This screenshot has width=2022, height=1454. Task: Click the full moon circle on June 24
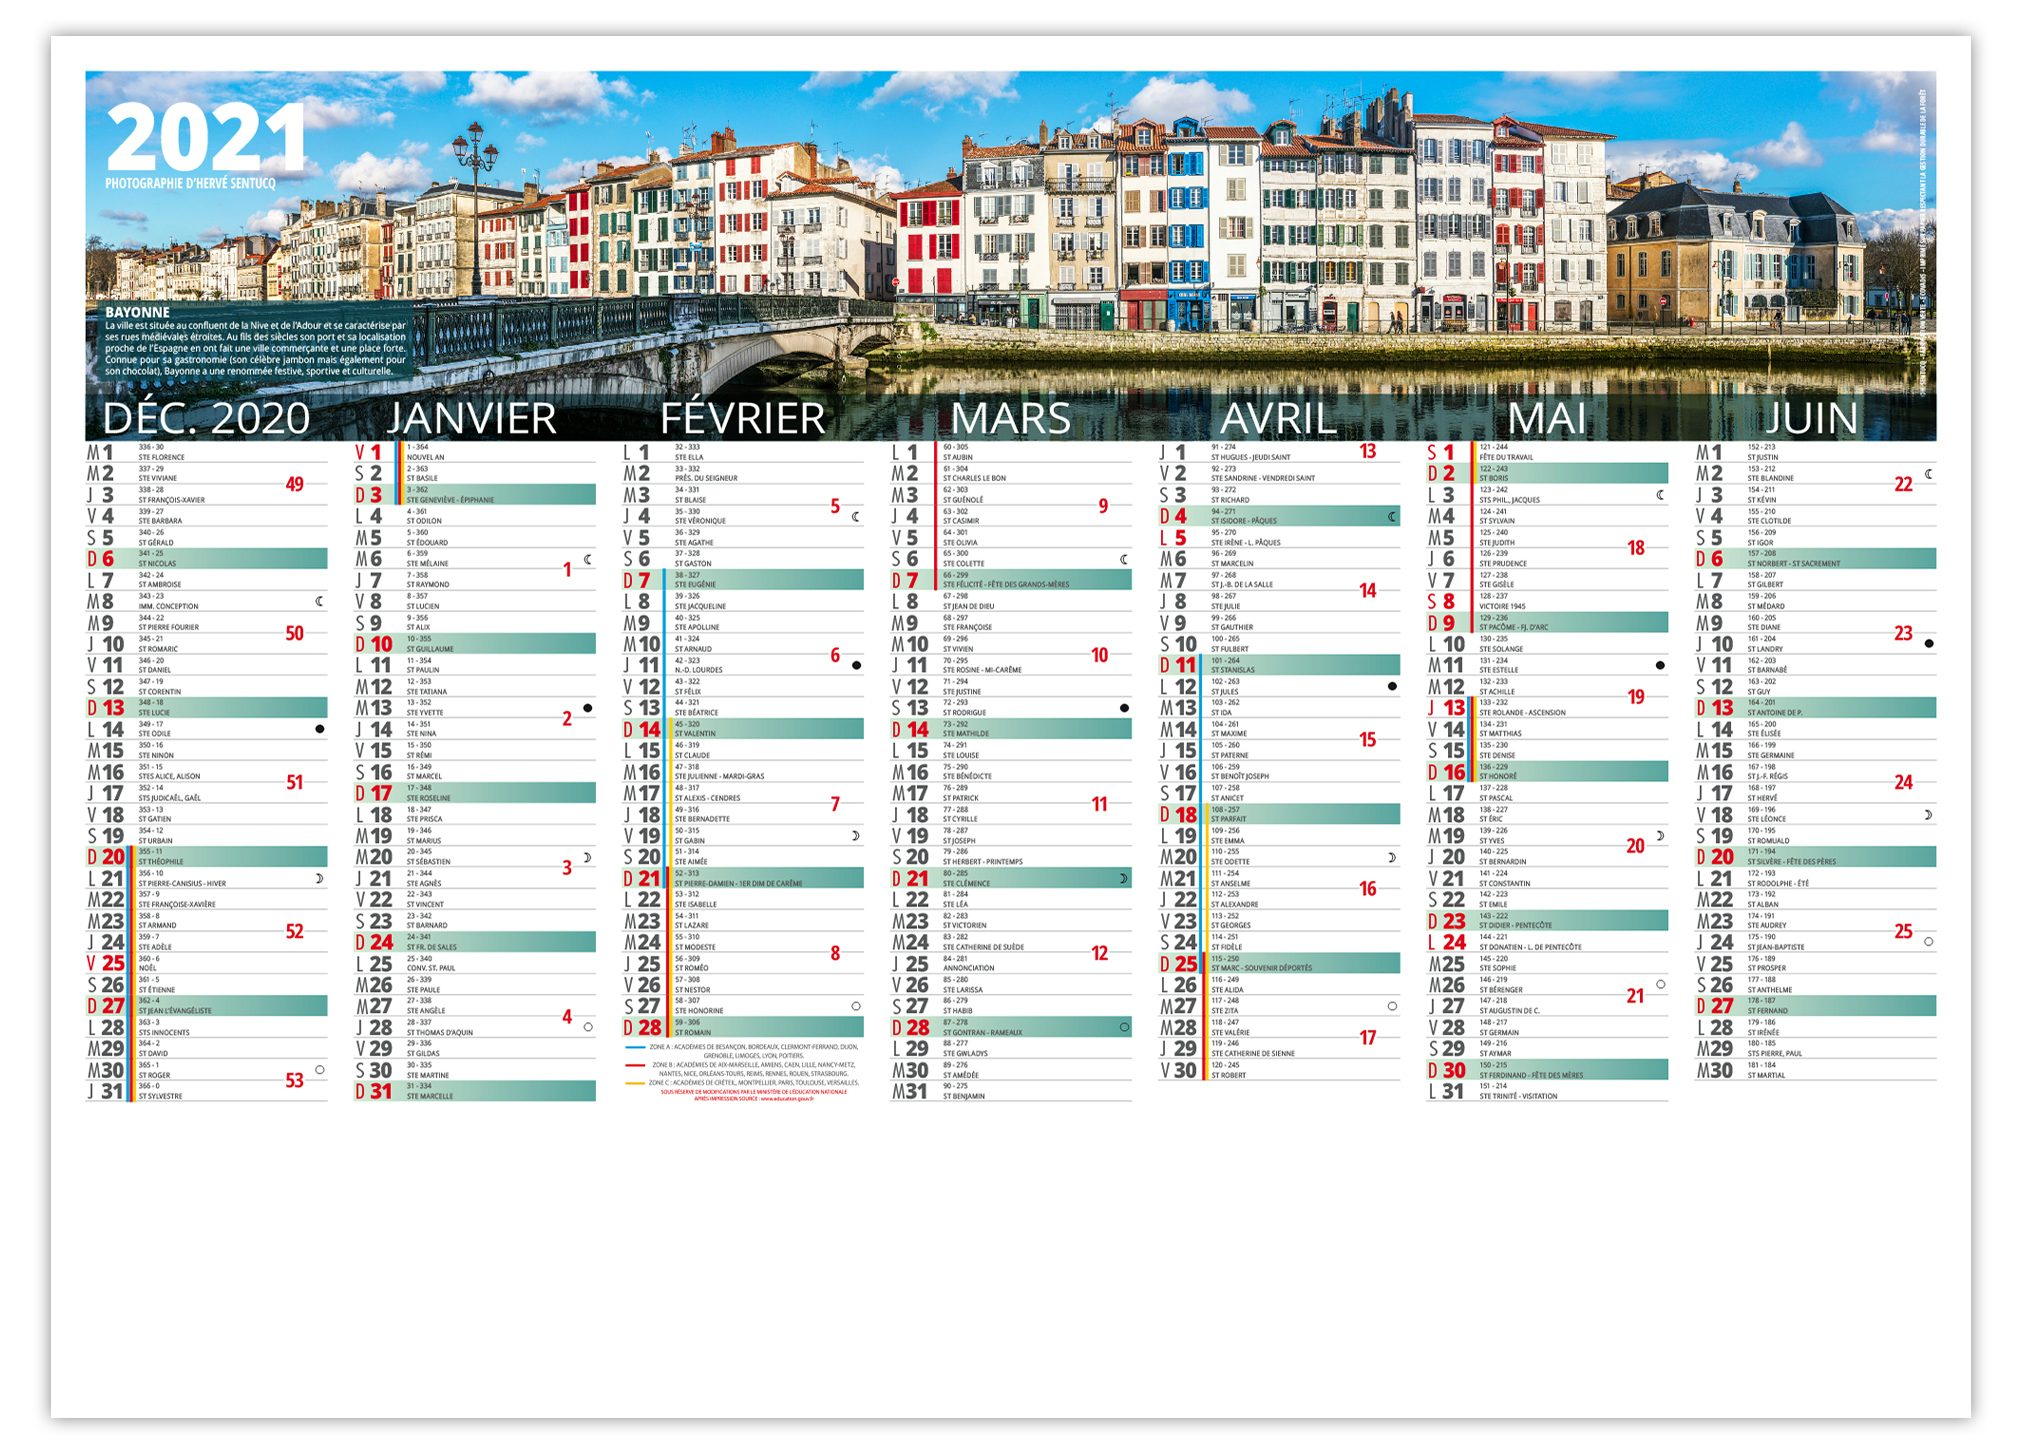[1929, 942]
